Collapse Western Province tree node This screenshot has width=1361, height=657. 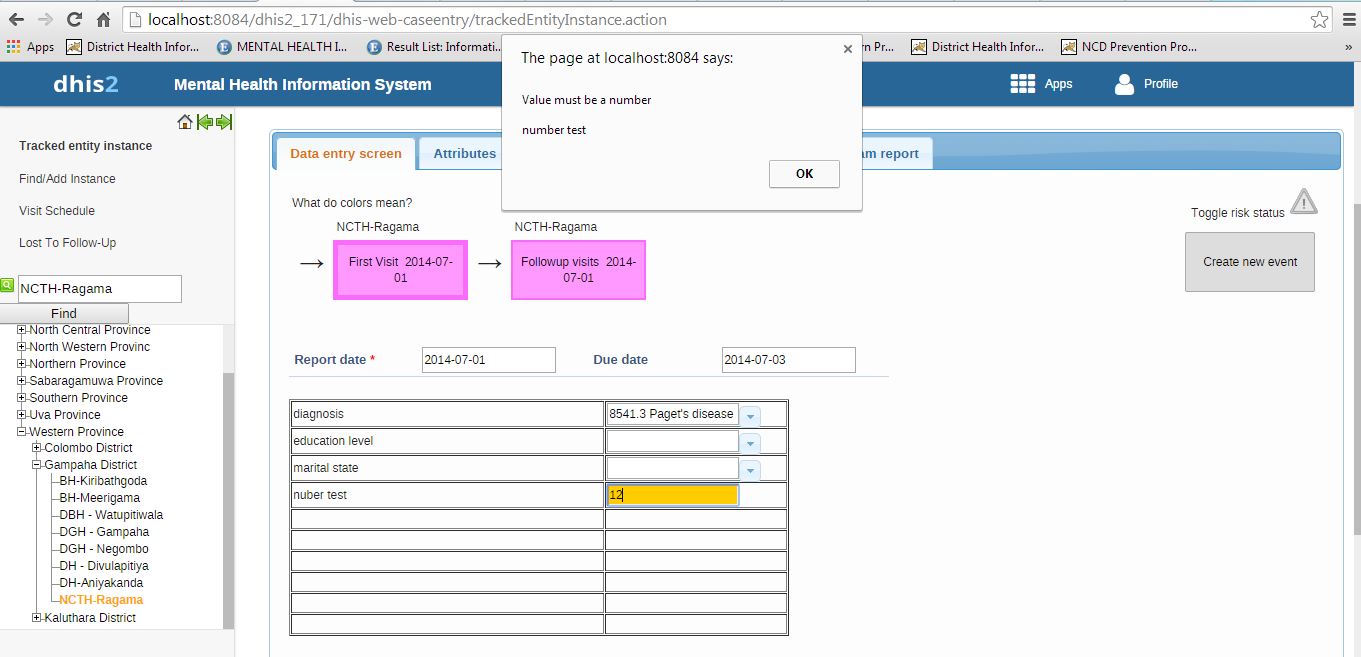pos(22,432)
